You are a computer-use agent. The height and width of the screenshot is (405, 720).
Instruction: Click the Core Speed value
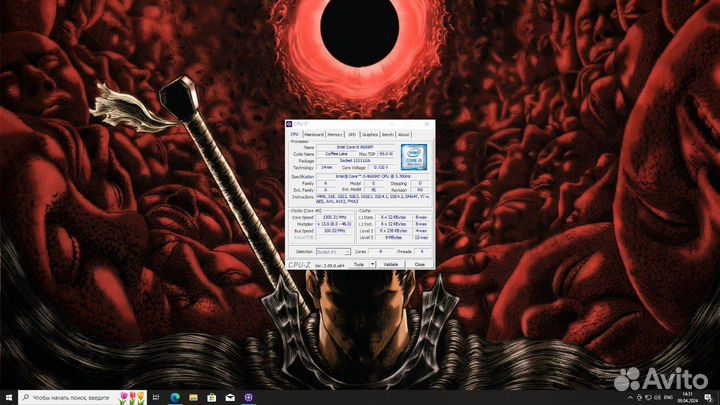click(x=334, y=217)
